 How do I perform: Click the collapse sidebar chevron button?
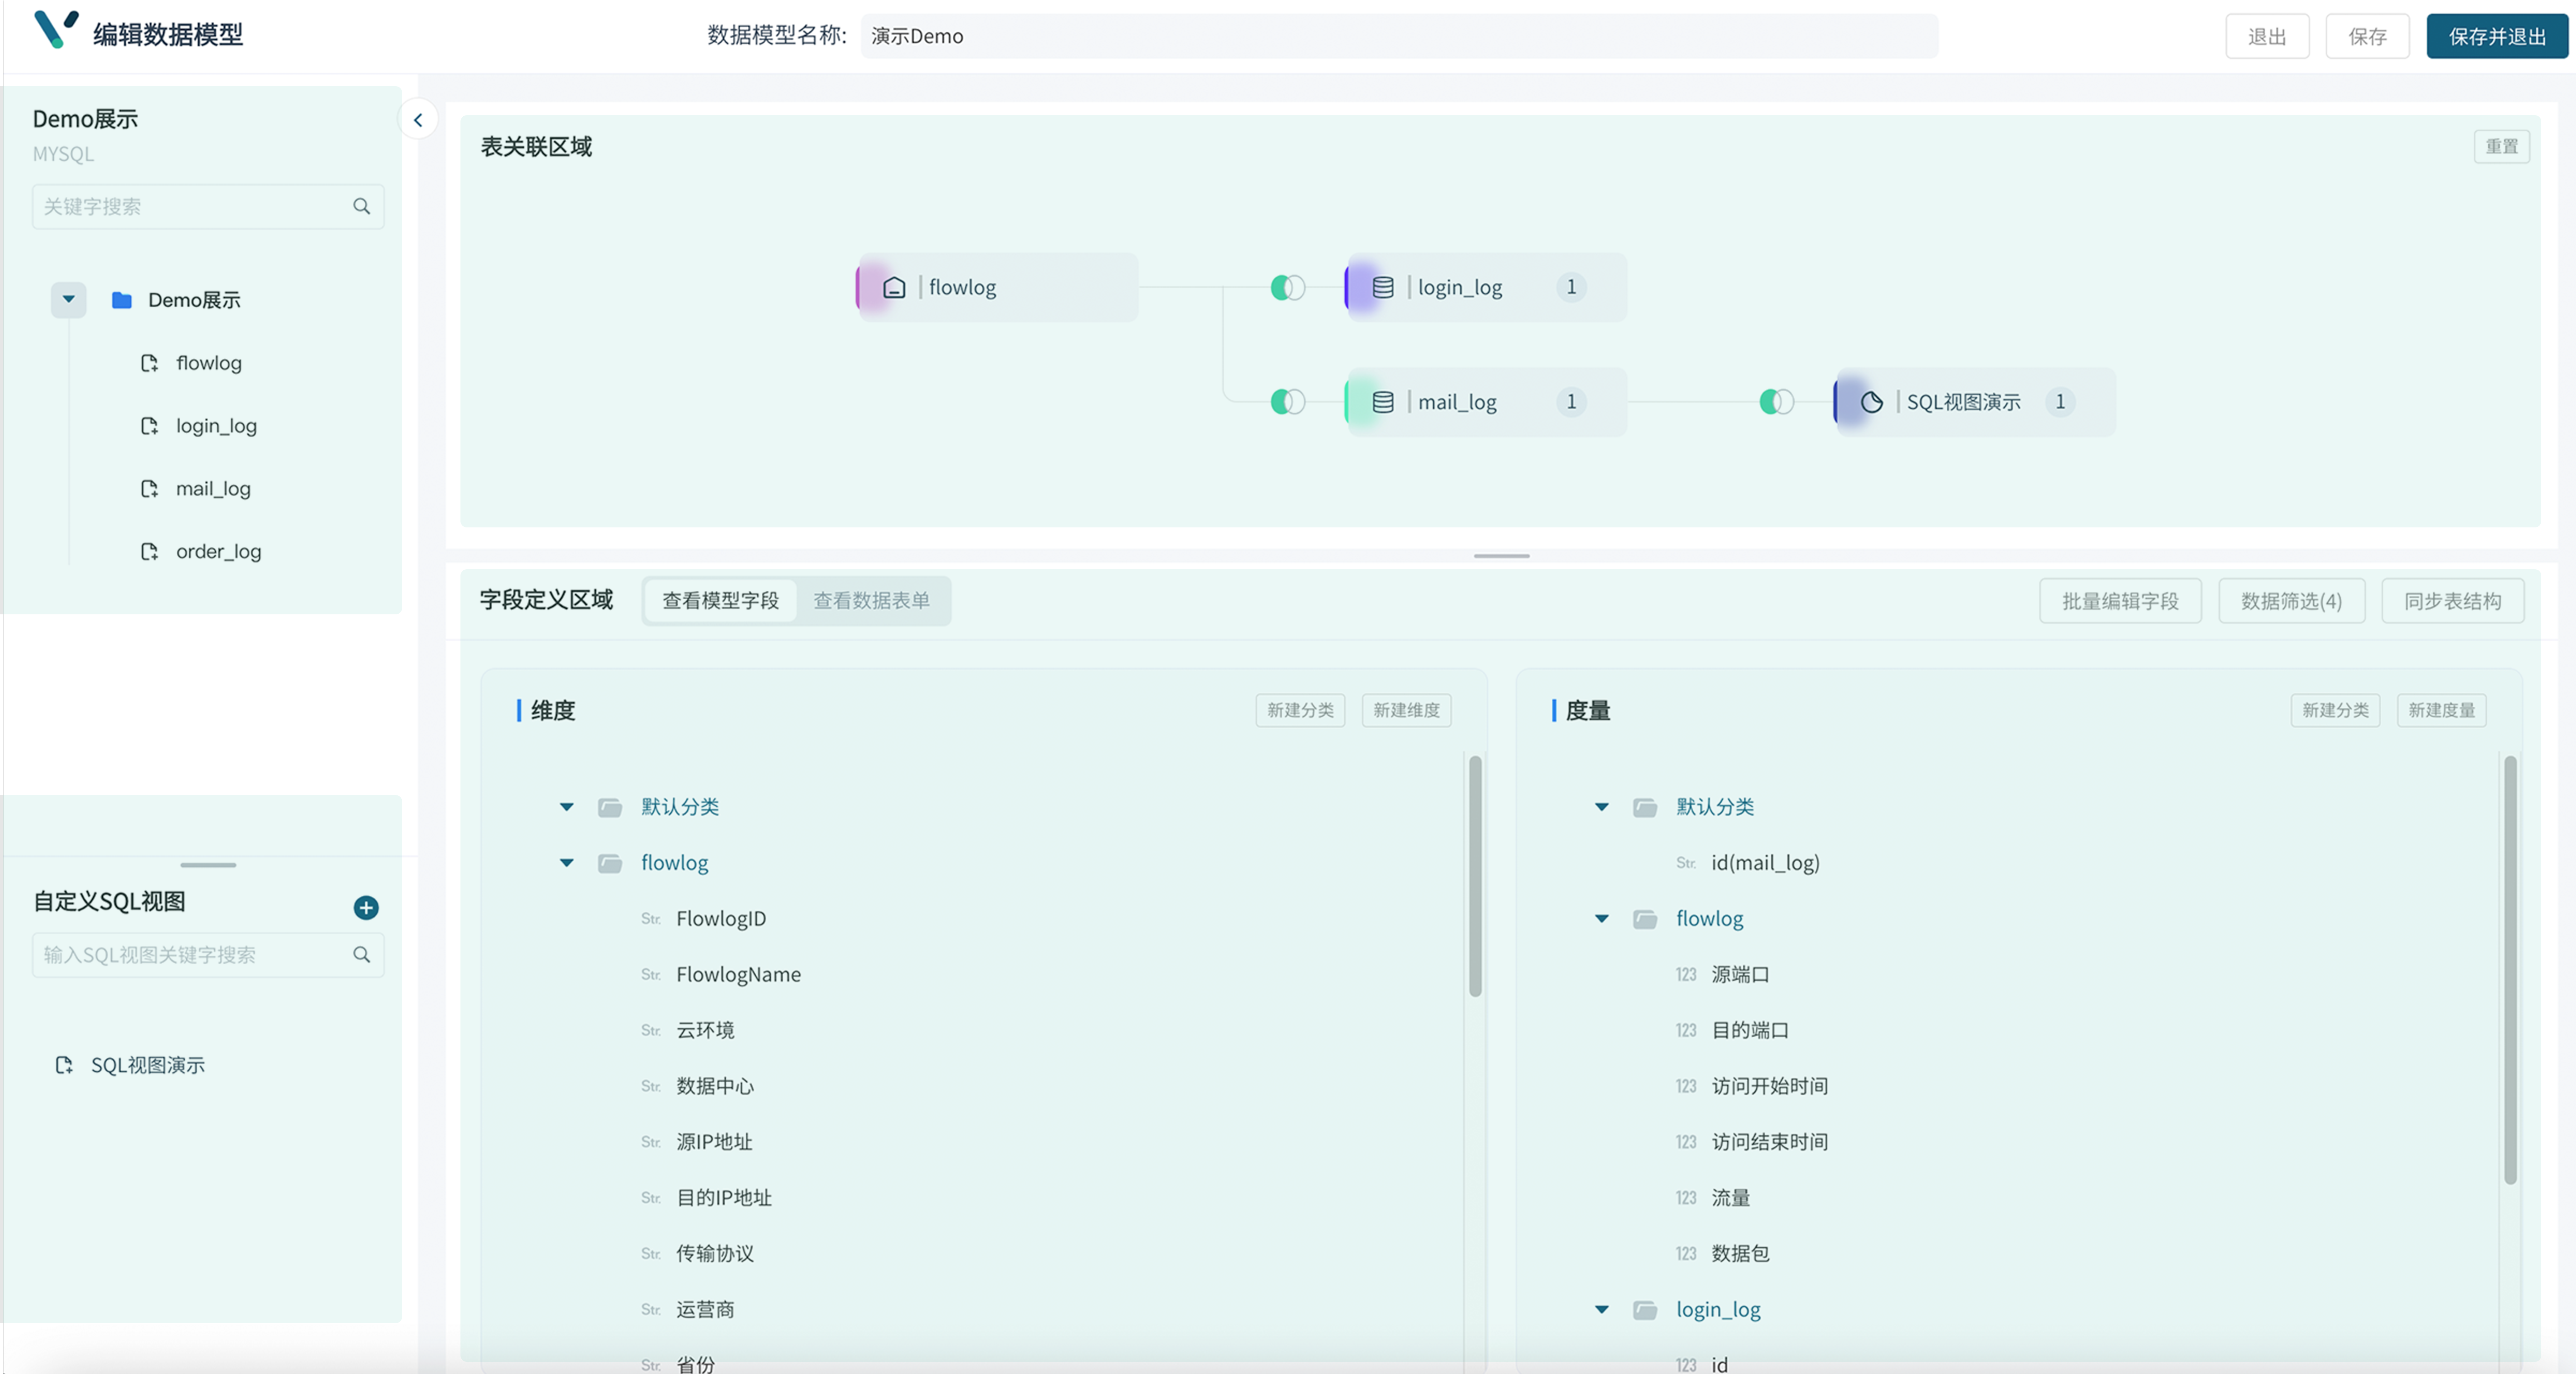[x=418, y=120]
